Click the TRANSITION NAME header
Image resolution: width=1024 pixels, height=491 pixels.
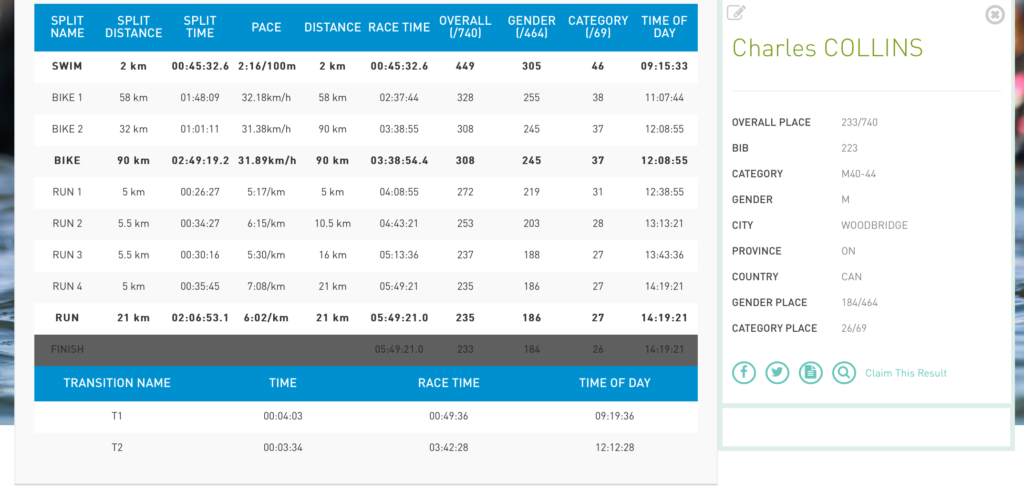[117, 383]
